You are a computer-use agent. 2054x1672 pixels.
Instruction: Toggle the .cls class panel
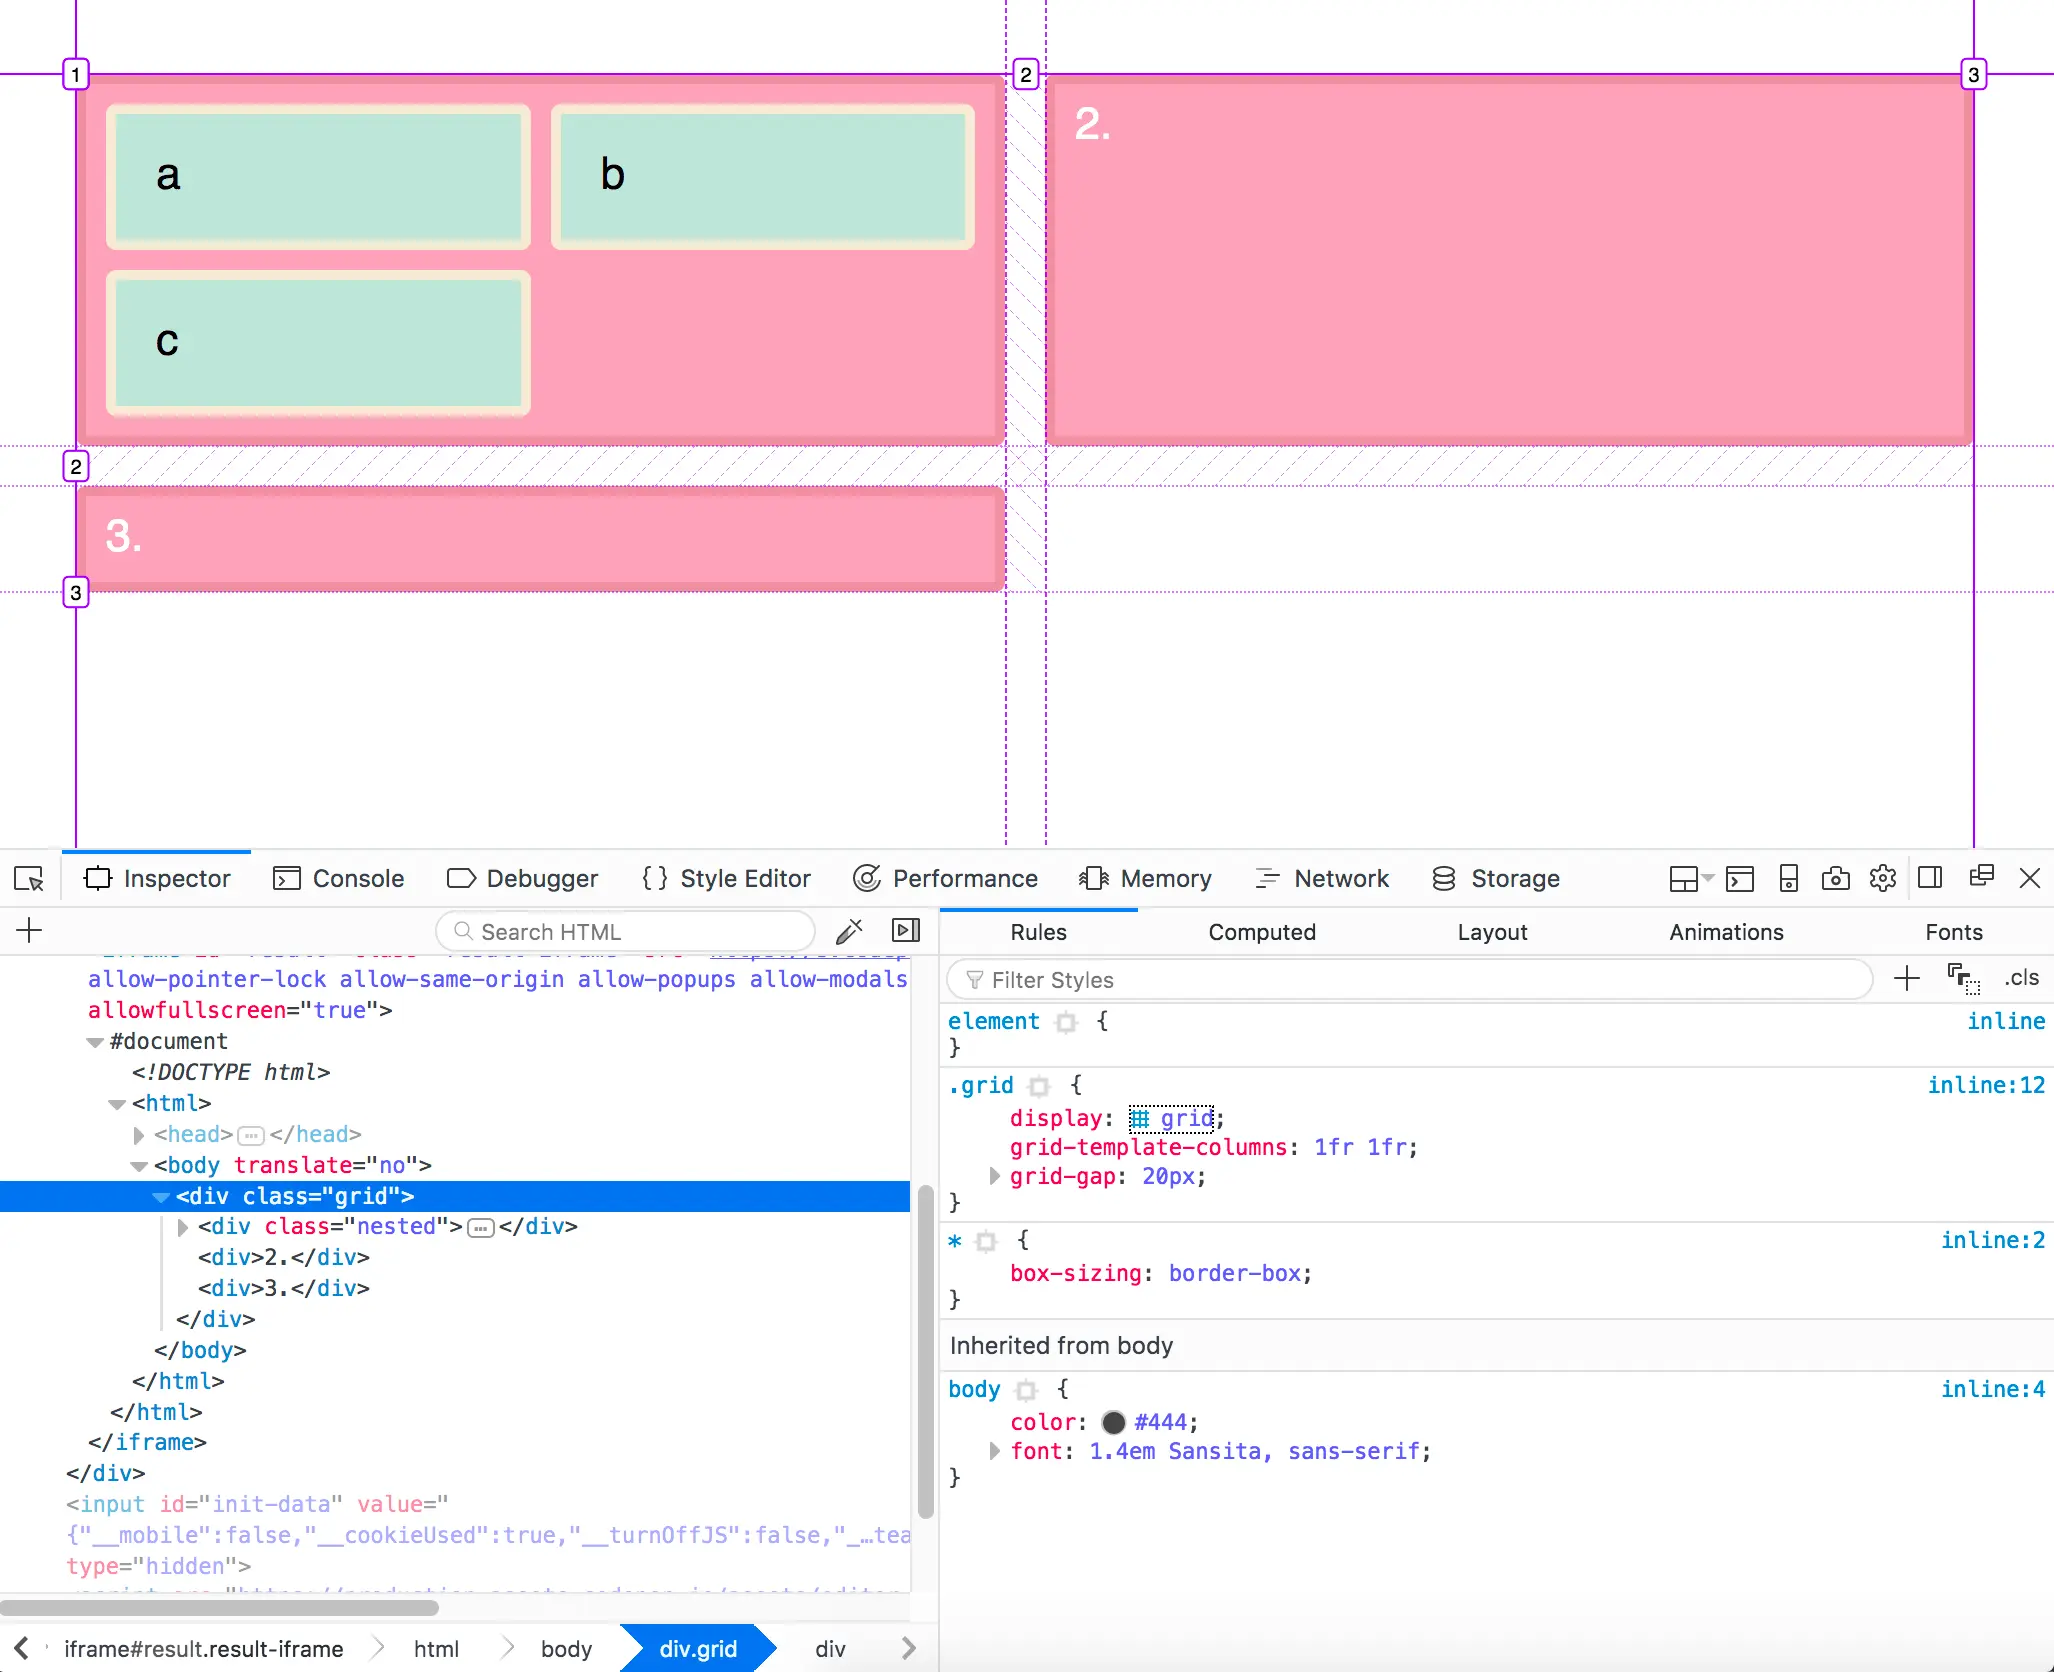[2021, 978]
